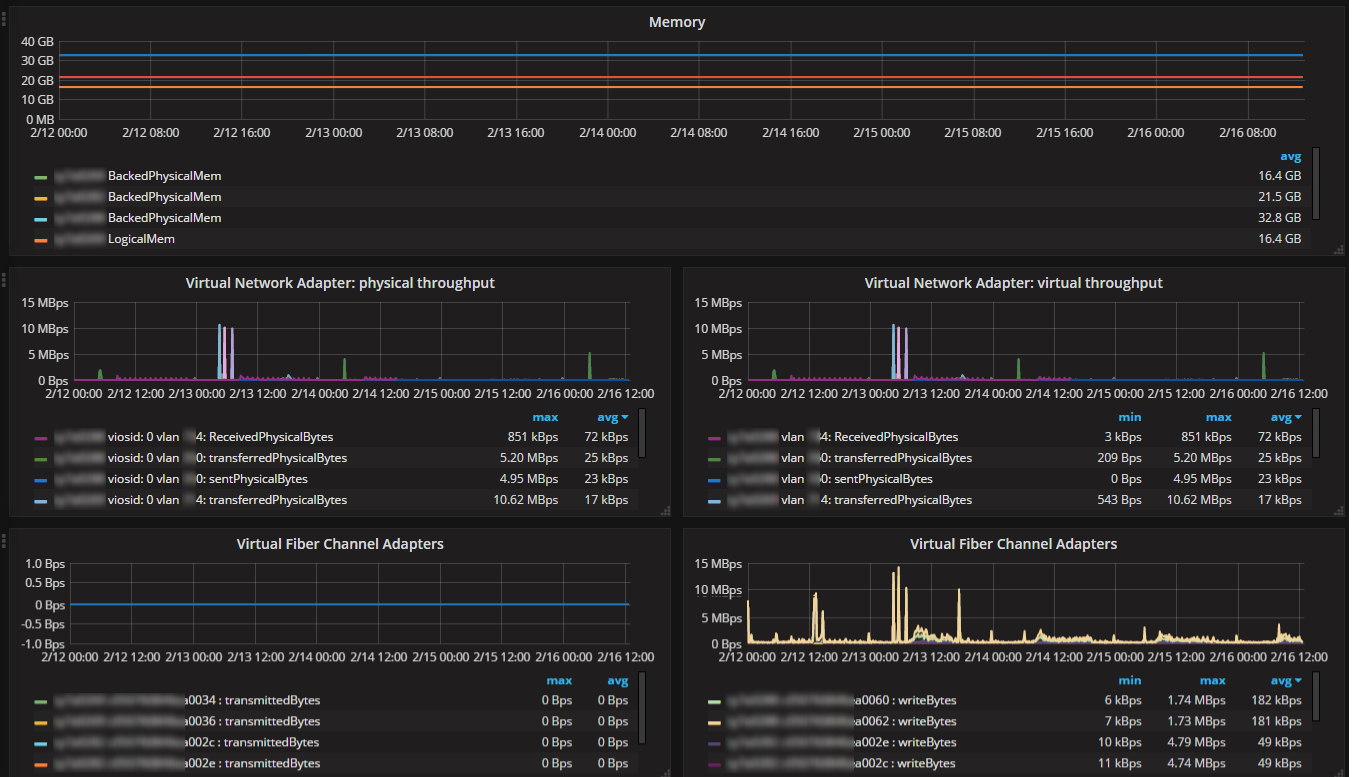The width and height of the screenshot is (1353, 777).
Task: Click the sort arrow next to avg in virtual throughput legend
Action: pyautogui.click(x=1298, y=417)
